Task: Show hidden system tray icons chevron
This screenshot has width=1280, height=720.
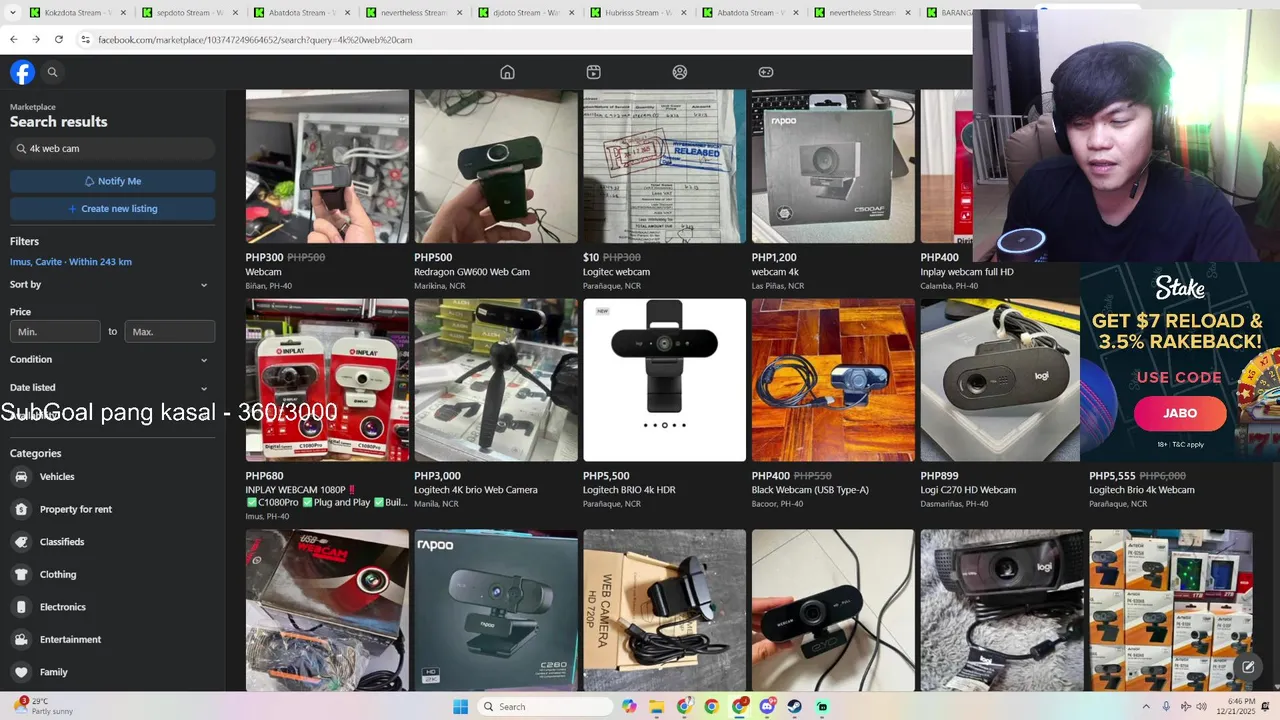Action: [1146, 707]
